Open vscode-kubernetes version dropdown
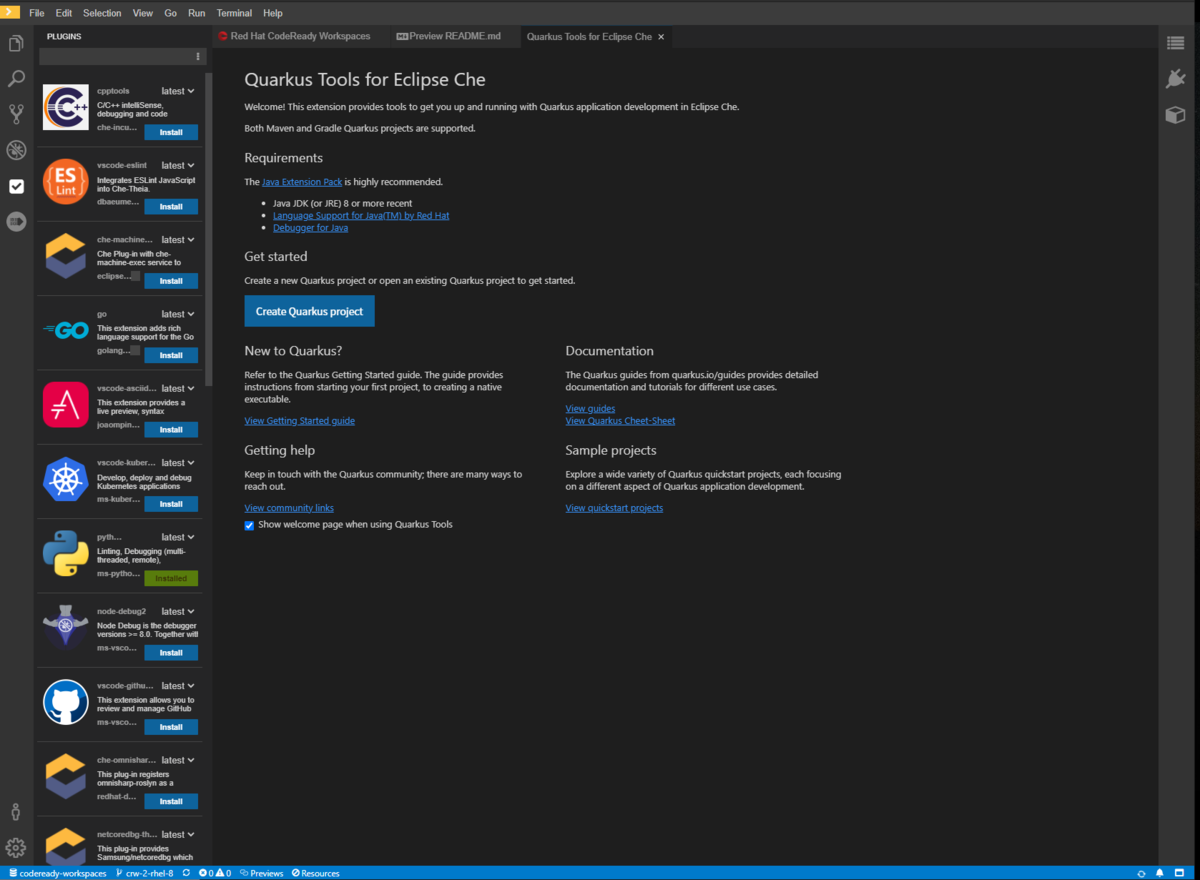1200x880 pixels. pos(178,463)
